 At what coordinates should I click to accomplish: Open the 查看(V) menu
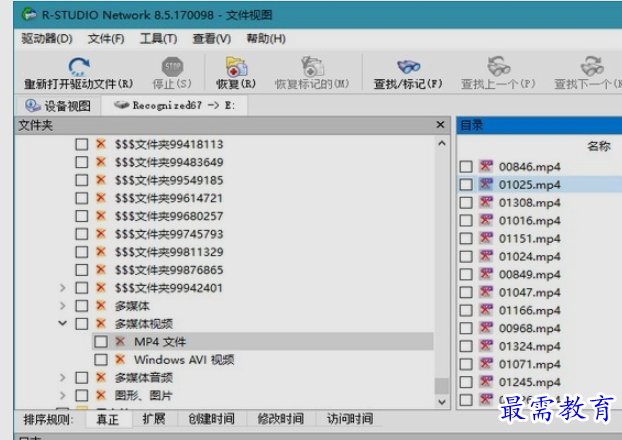(x=211, y=38)
